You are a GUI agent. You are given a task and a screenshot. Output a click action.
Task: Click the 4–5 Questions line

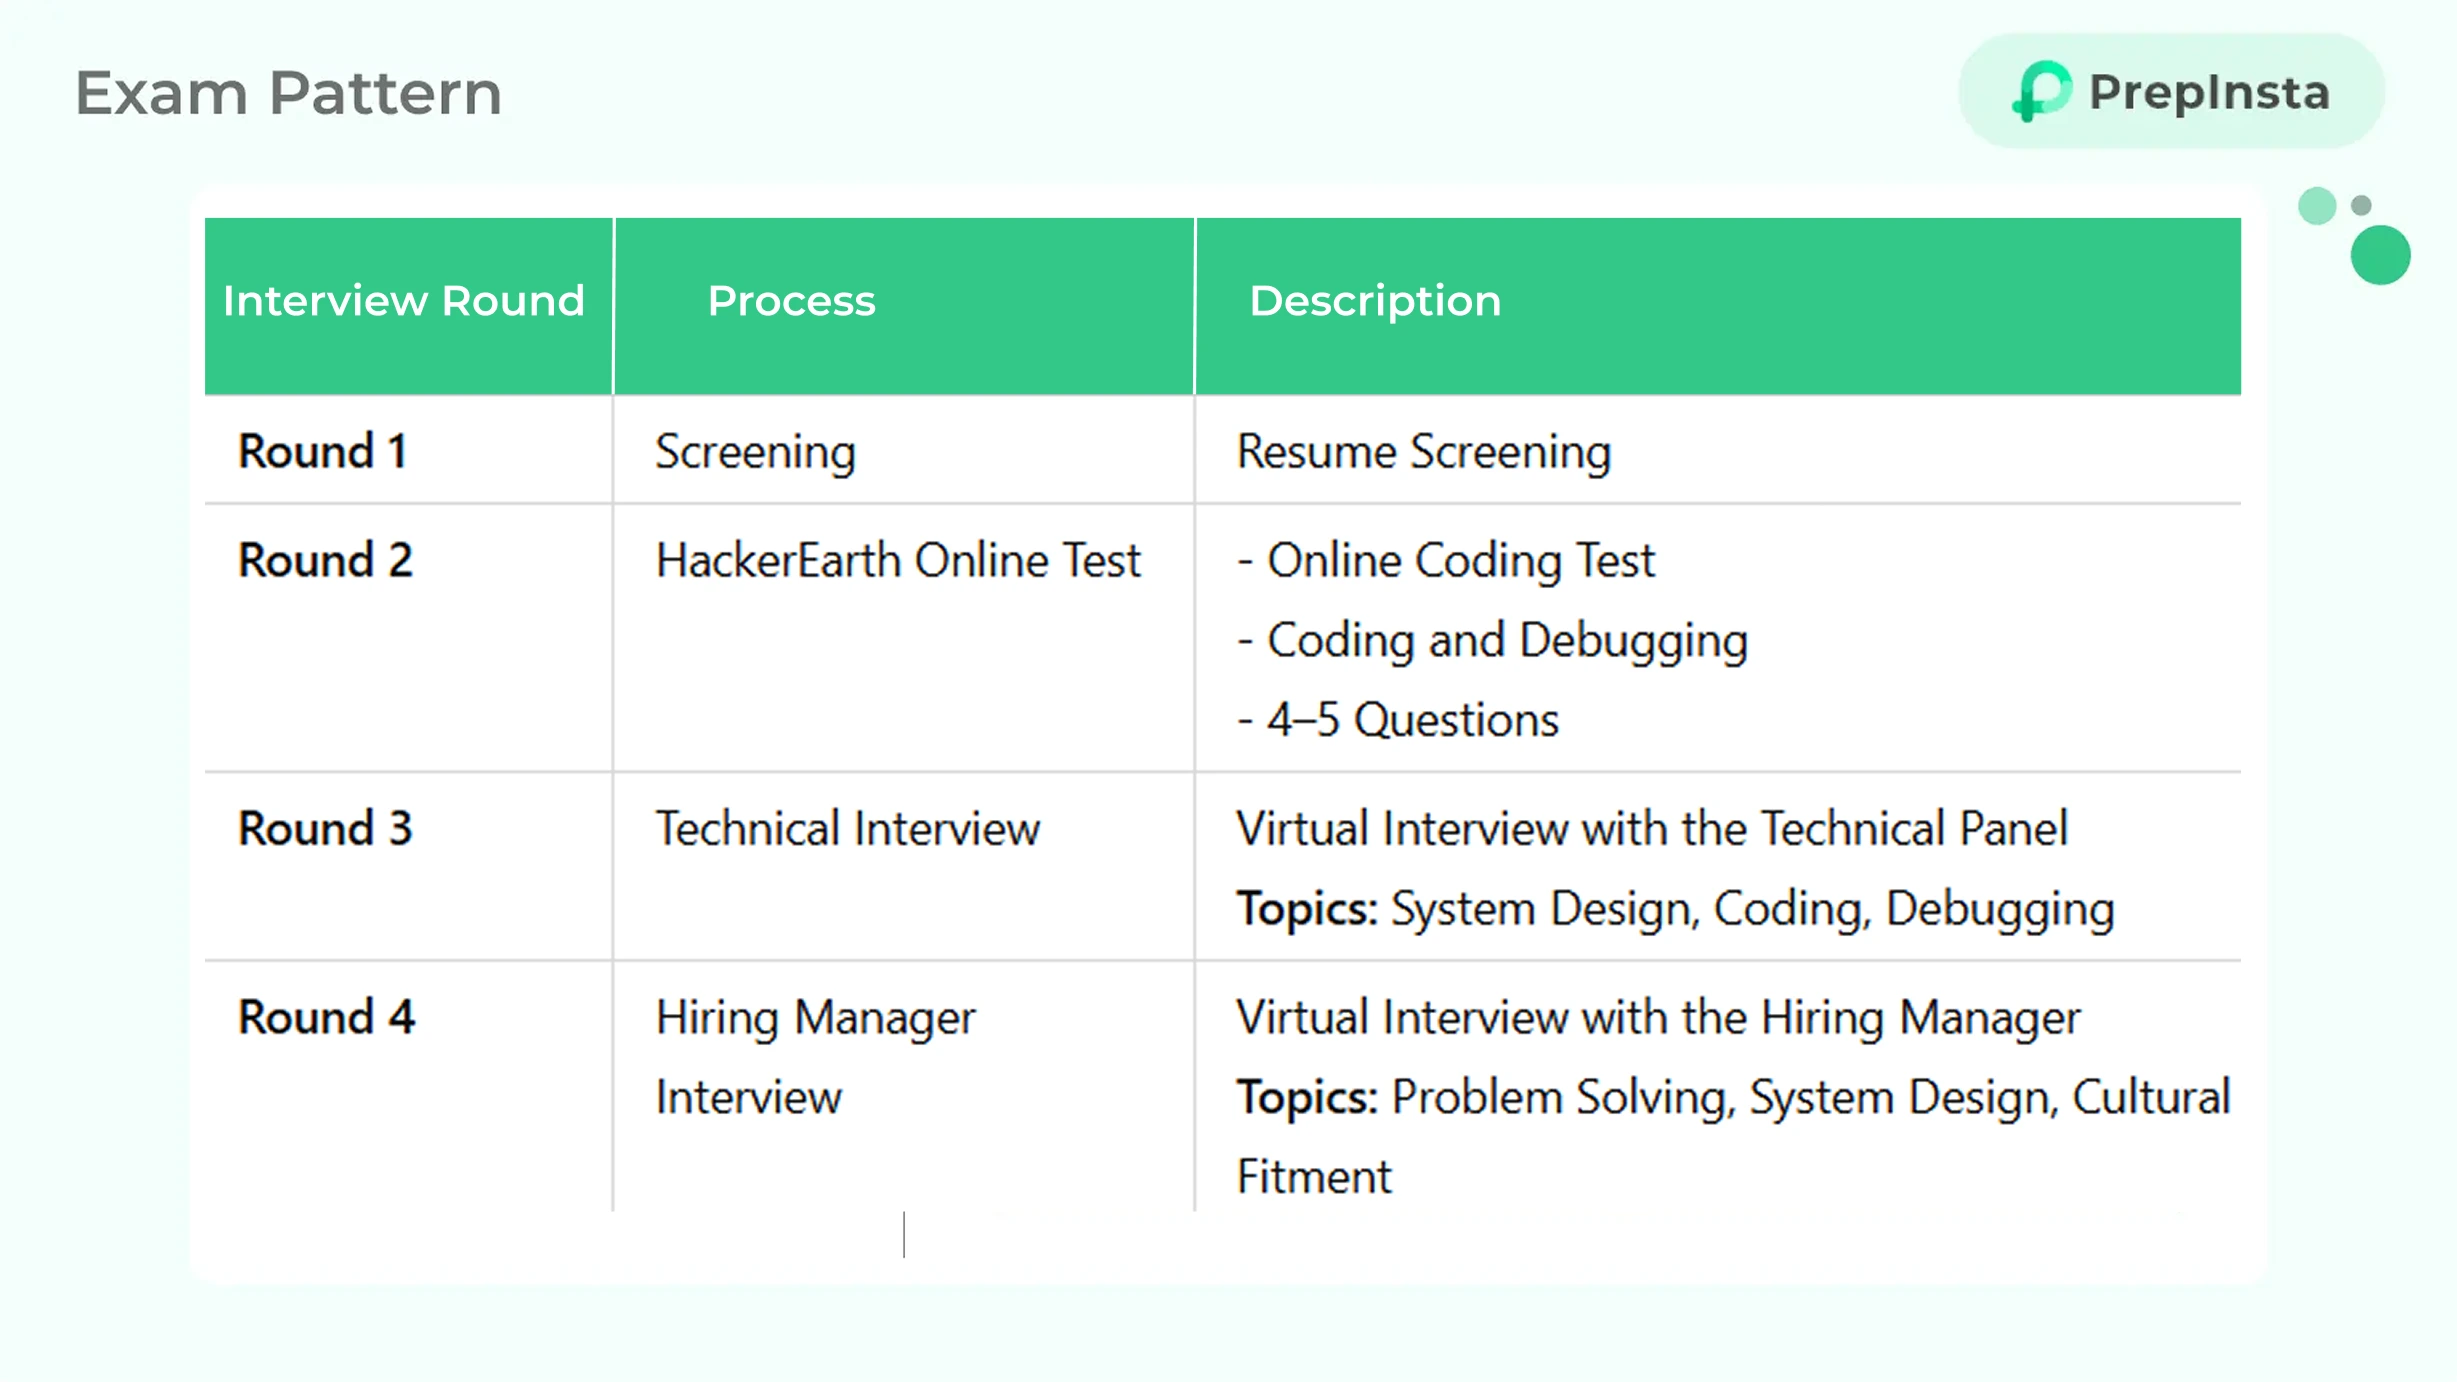[1398, 720]
